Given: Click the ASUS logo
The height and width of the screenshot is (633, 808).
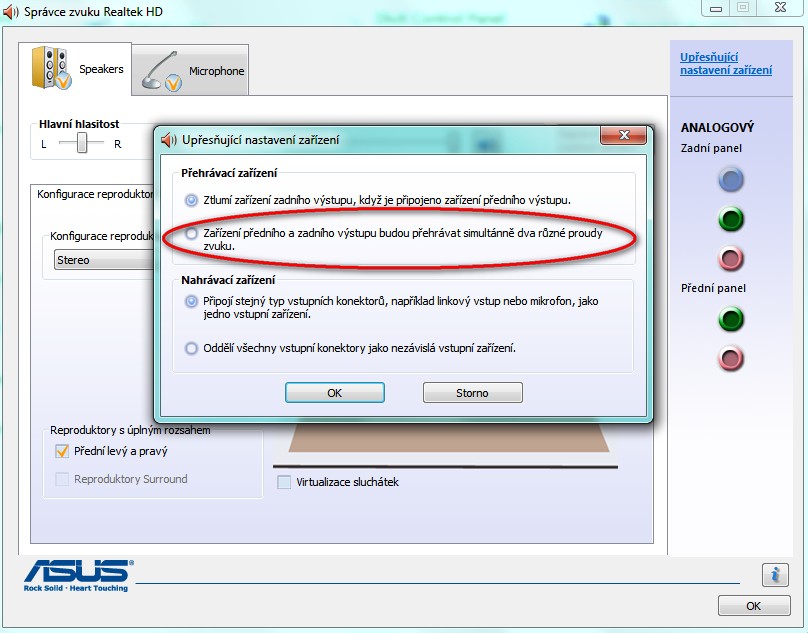Looking at the screenshot, I should click(x=78, y=575).
